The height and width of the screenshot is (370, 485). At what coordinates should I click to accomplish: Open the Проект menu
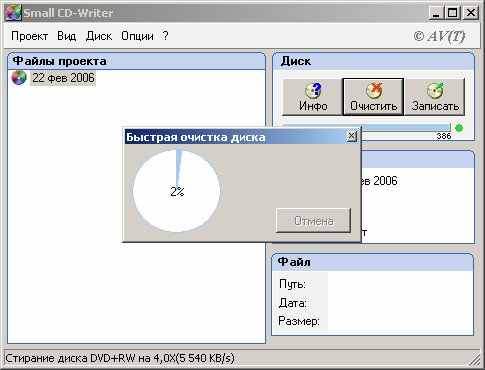[29, 36]
